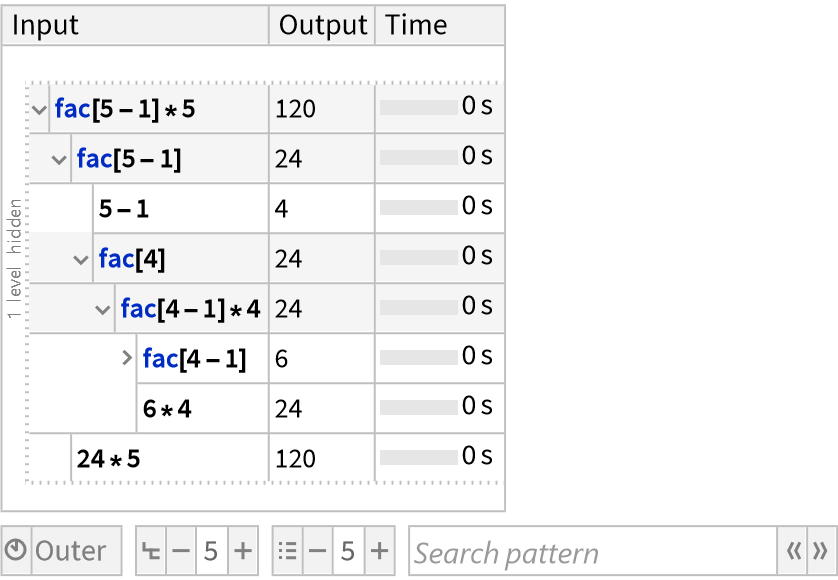
Task: Decrease the tree depth value
Action: click(x=181, y=551)
